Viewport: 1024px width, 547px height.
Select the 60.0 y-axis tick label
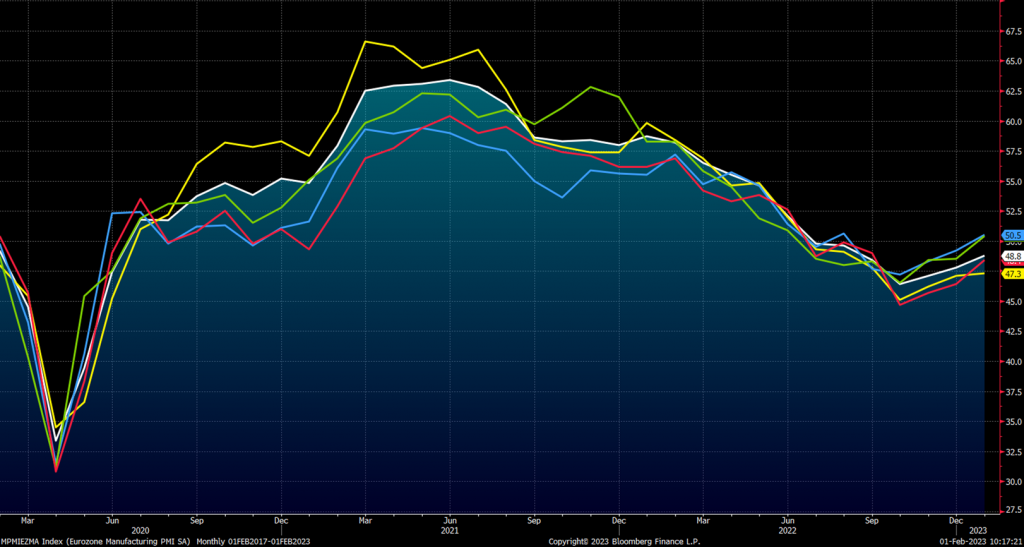1011,122
